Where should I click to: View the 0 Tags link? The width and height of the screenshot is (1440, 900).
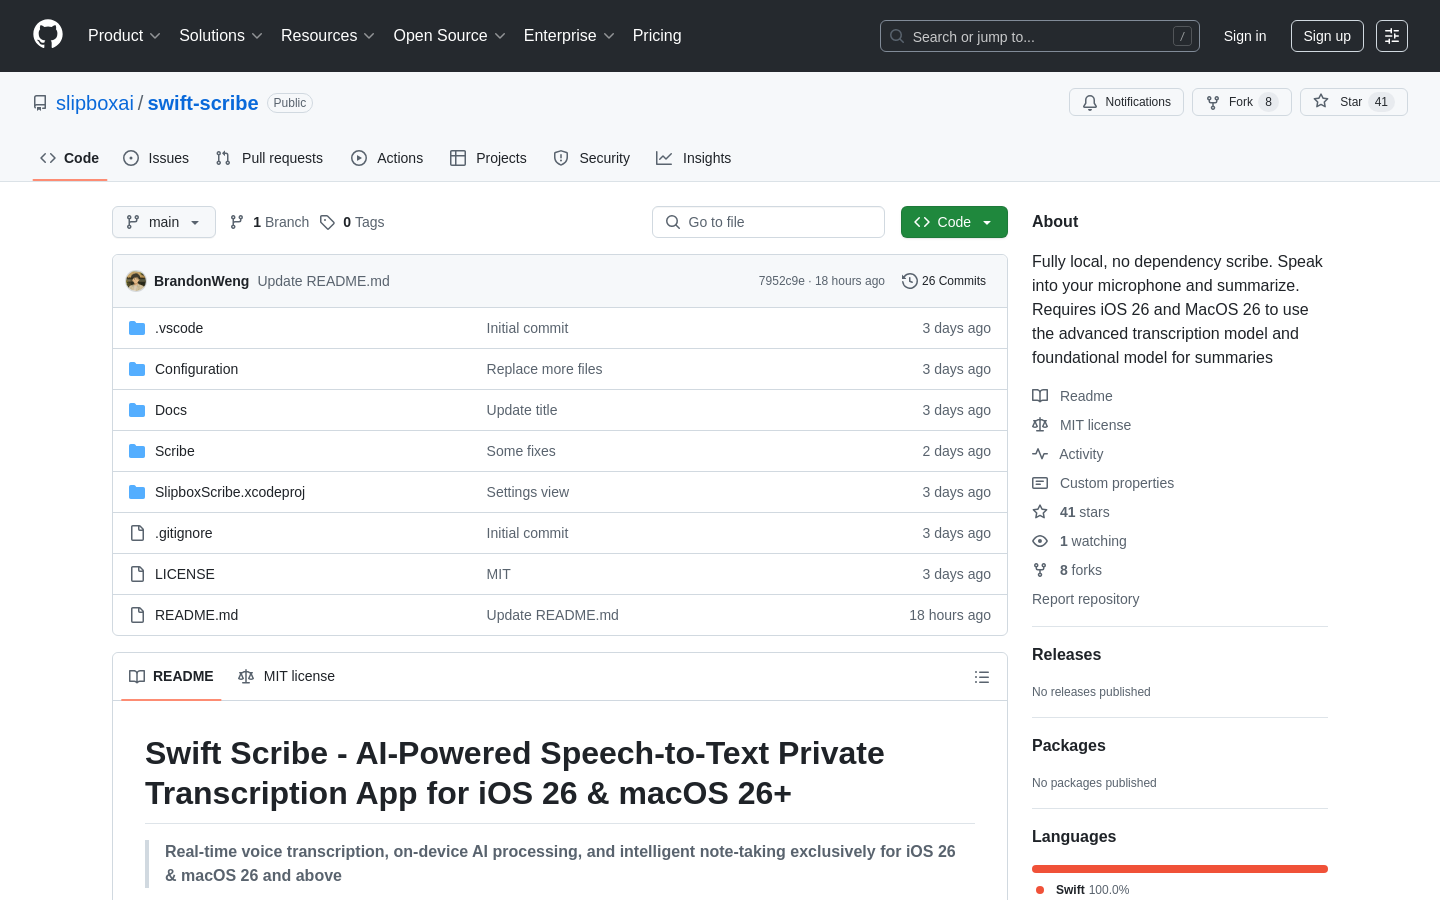tap(352, 222)
